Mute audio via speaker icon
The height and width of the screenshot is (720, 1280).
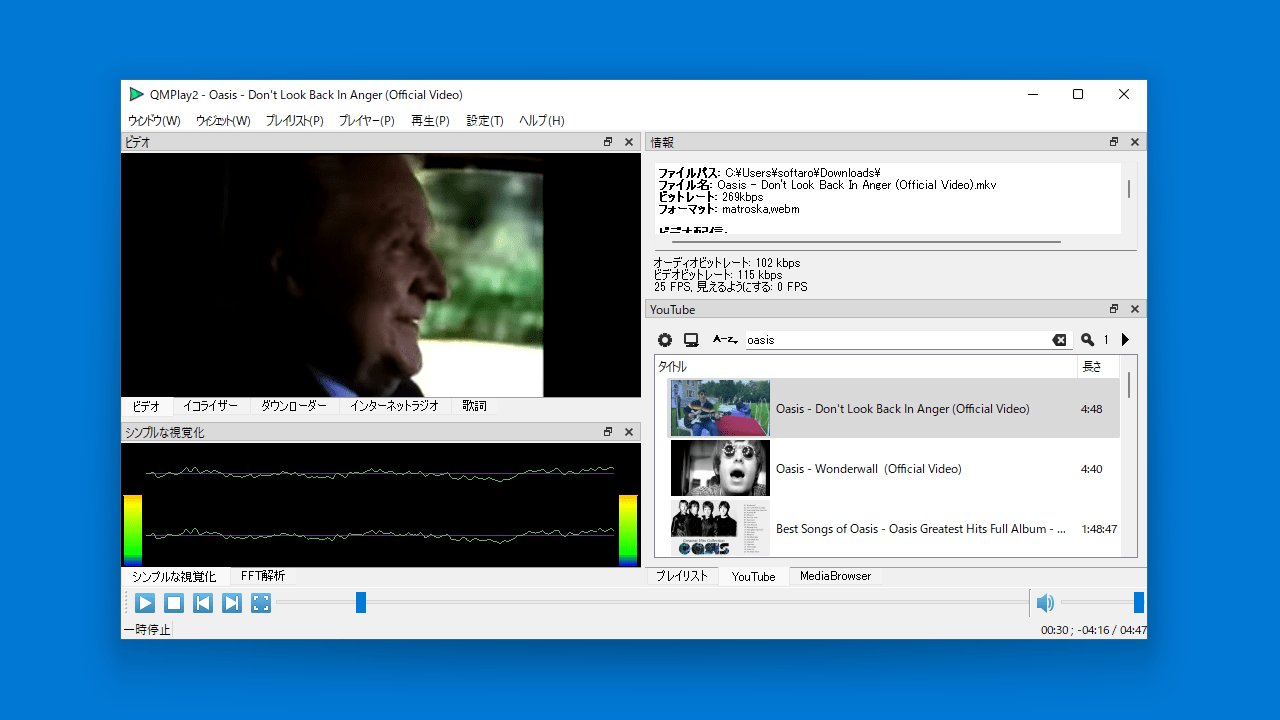(1045, 603)
